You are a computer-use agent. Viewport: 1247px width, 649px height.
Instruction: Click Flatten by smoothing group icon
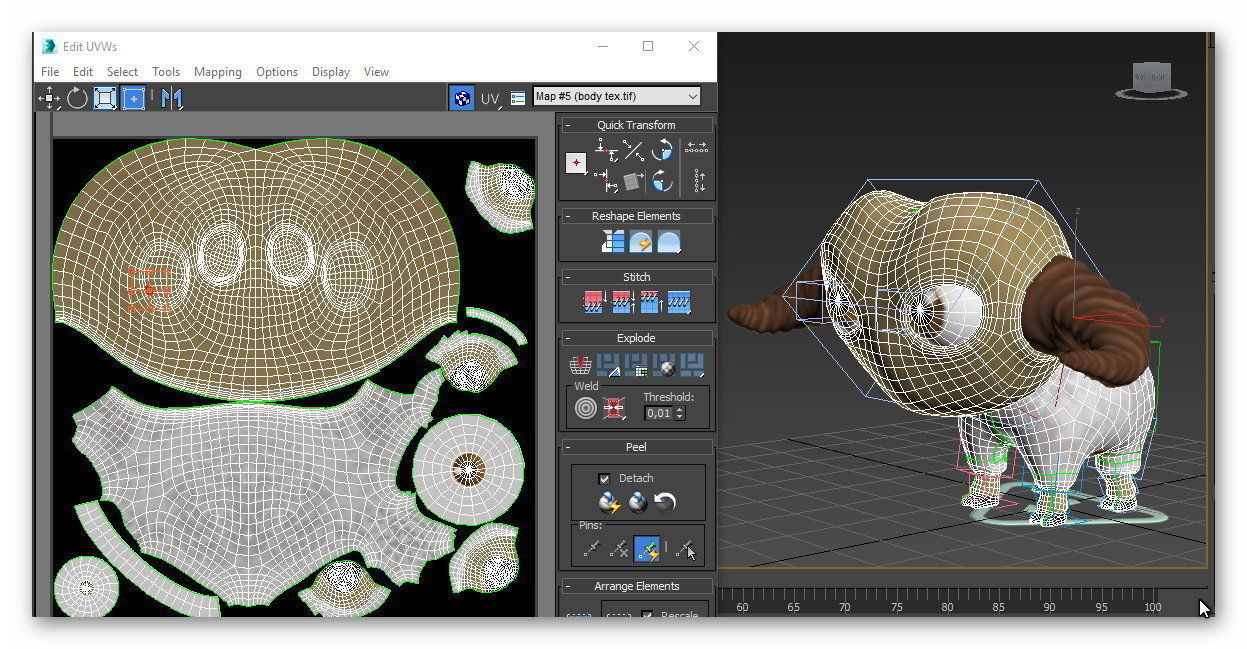click(x=636, y=365)
